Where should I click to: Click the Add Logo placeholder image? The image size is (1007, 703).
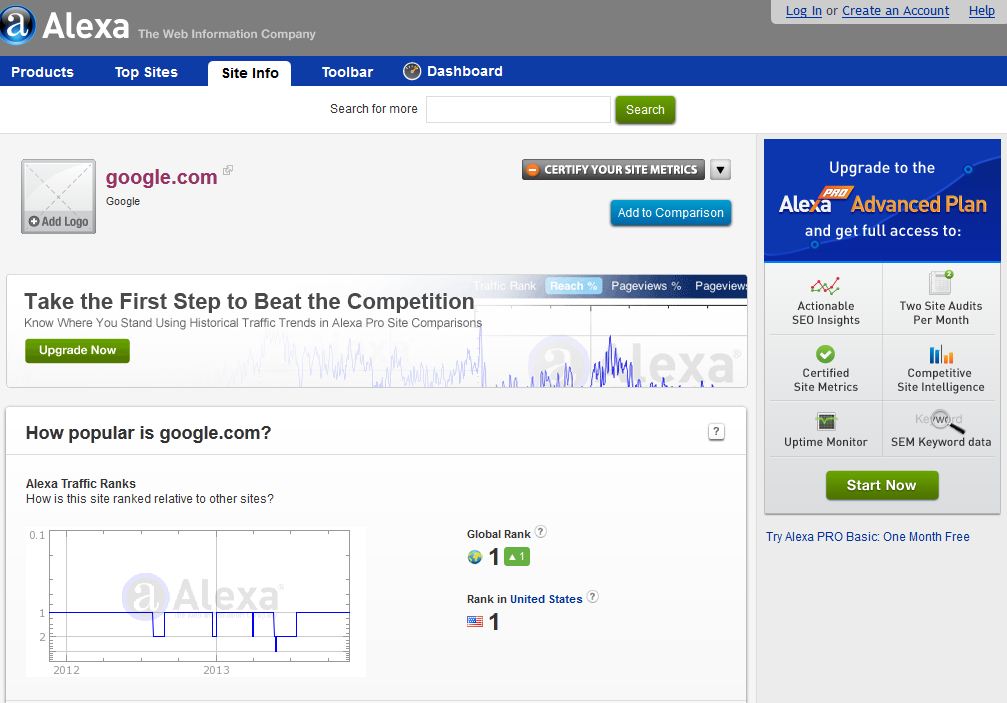58,196
